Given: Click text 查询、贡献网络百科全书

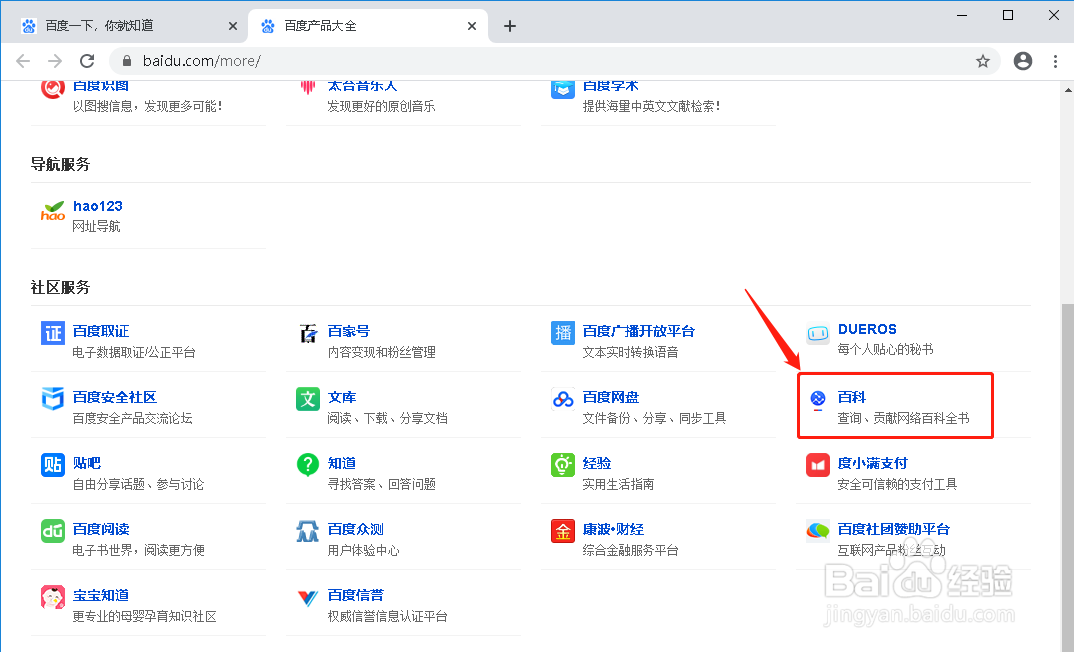Looking at the screenshot, I should tap(903, 418).
